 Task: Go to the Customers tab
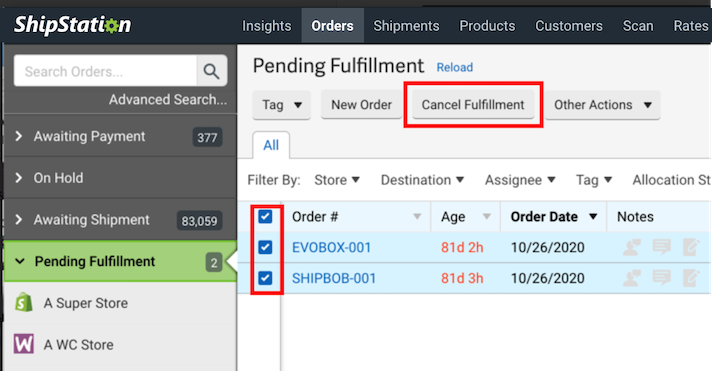[x=569, y=26]
